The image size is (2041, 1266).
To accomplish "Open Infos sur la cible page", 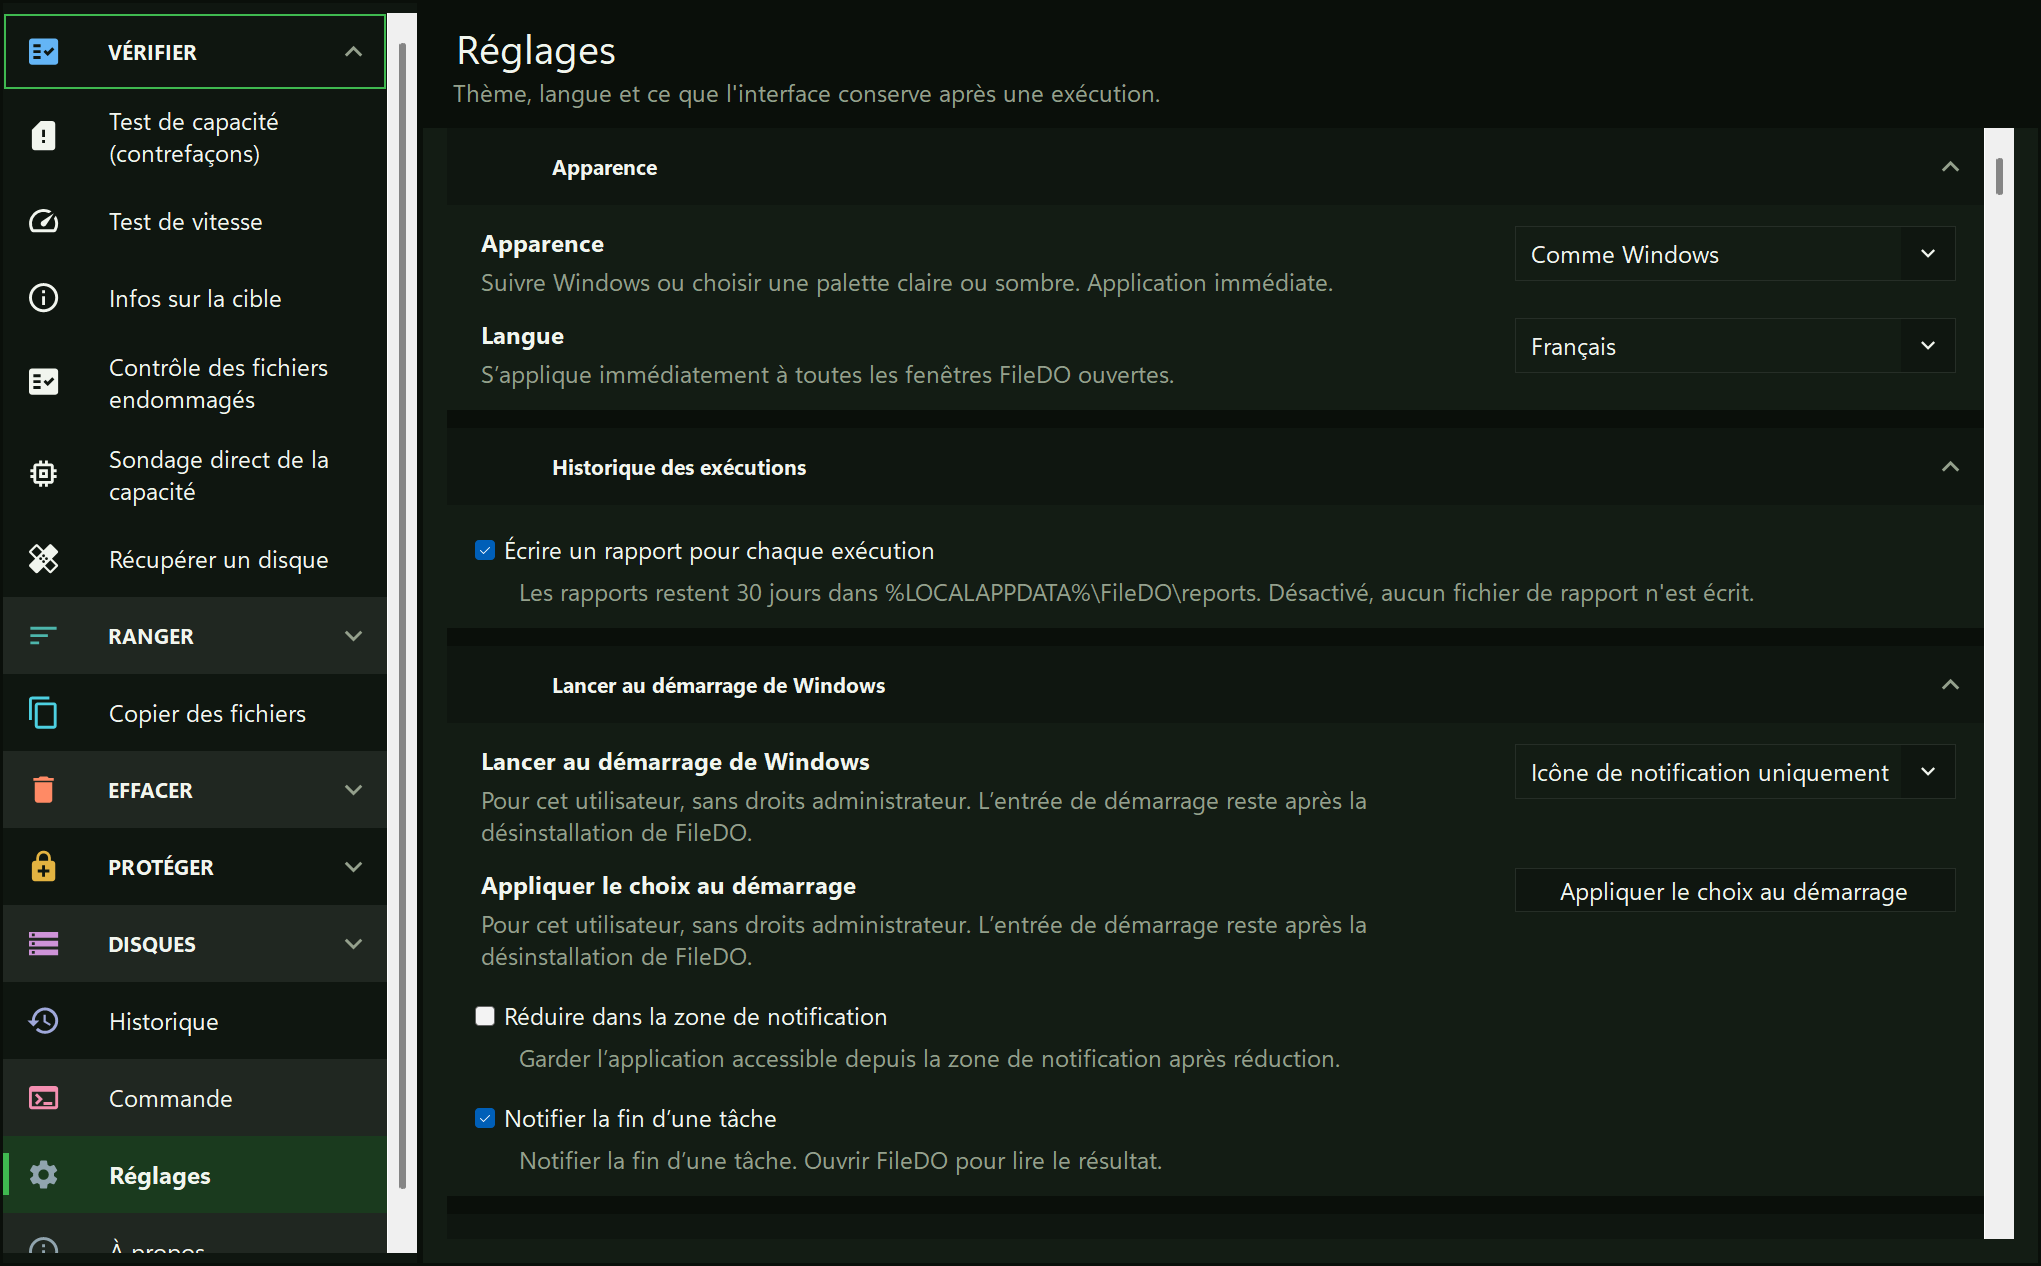I will 195,299.
